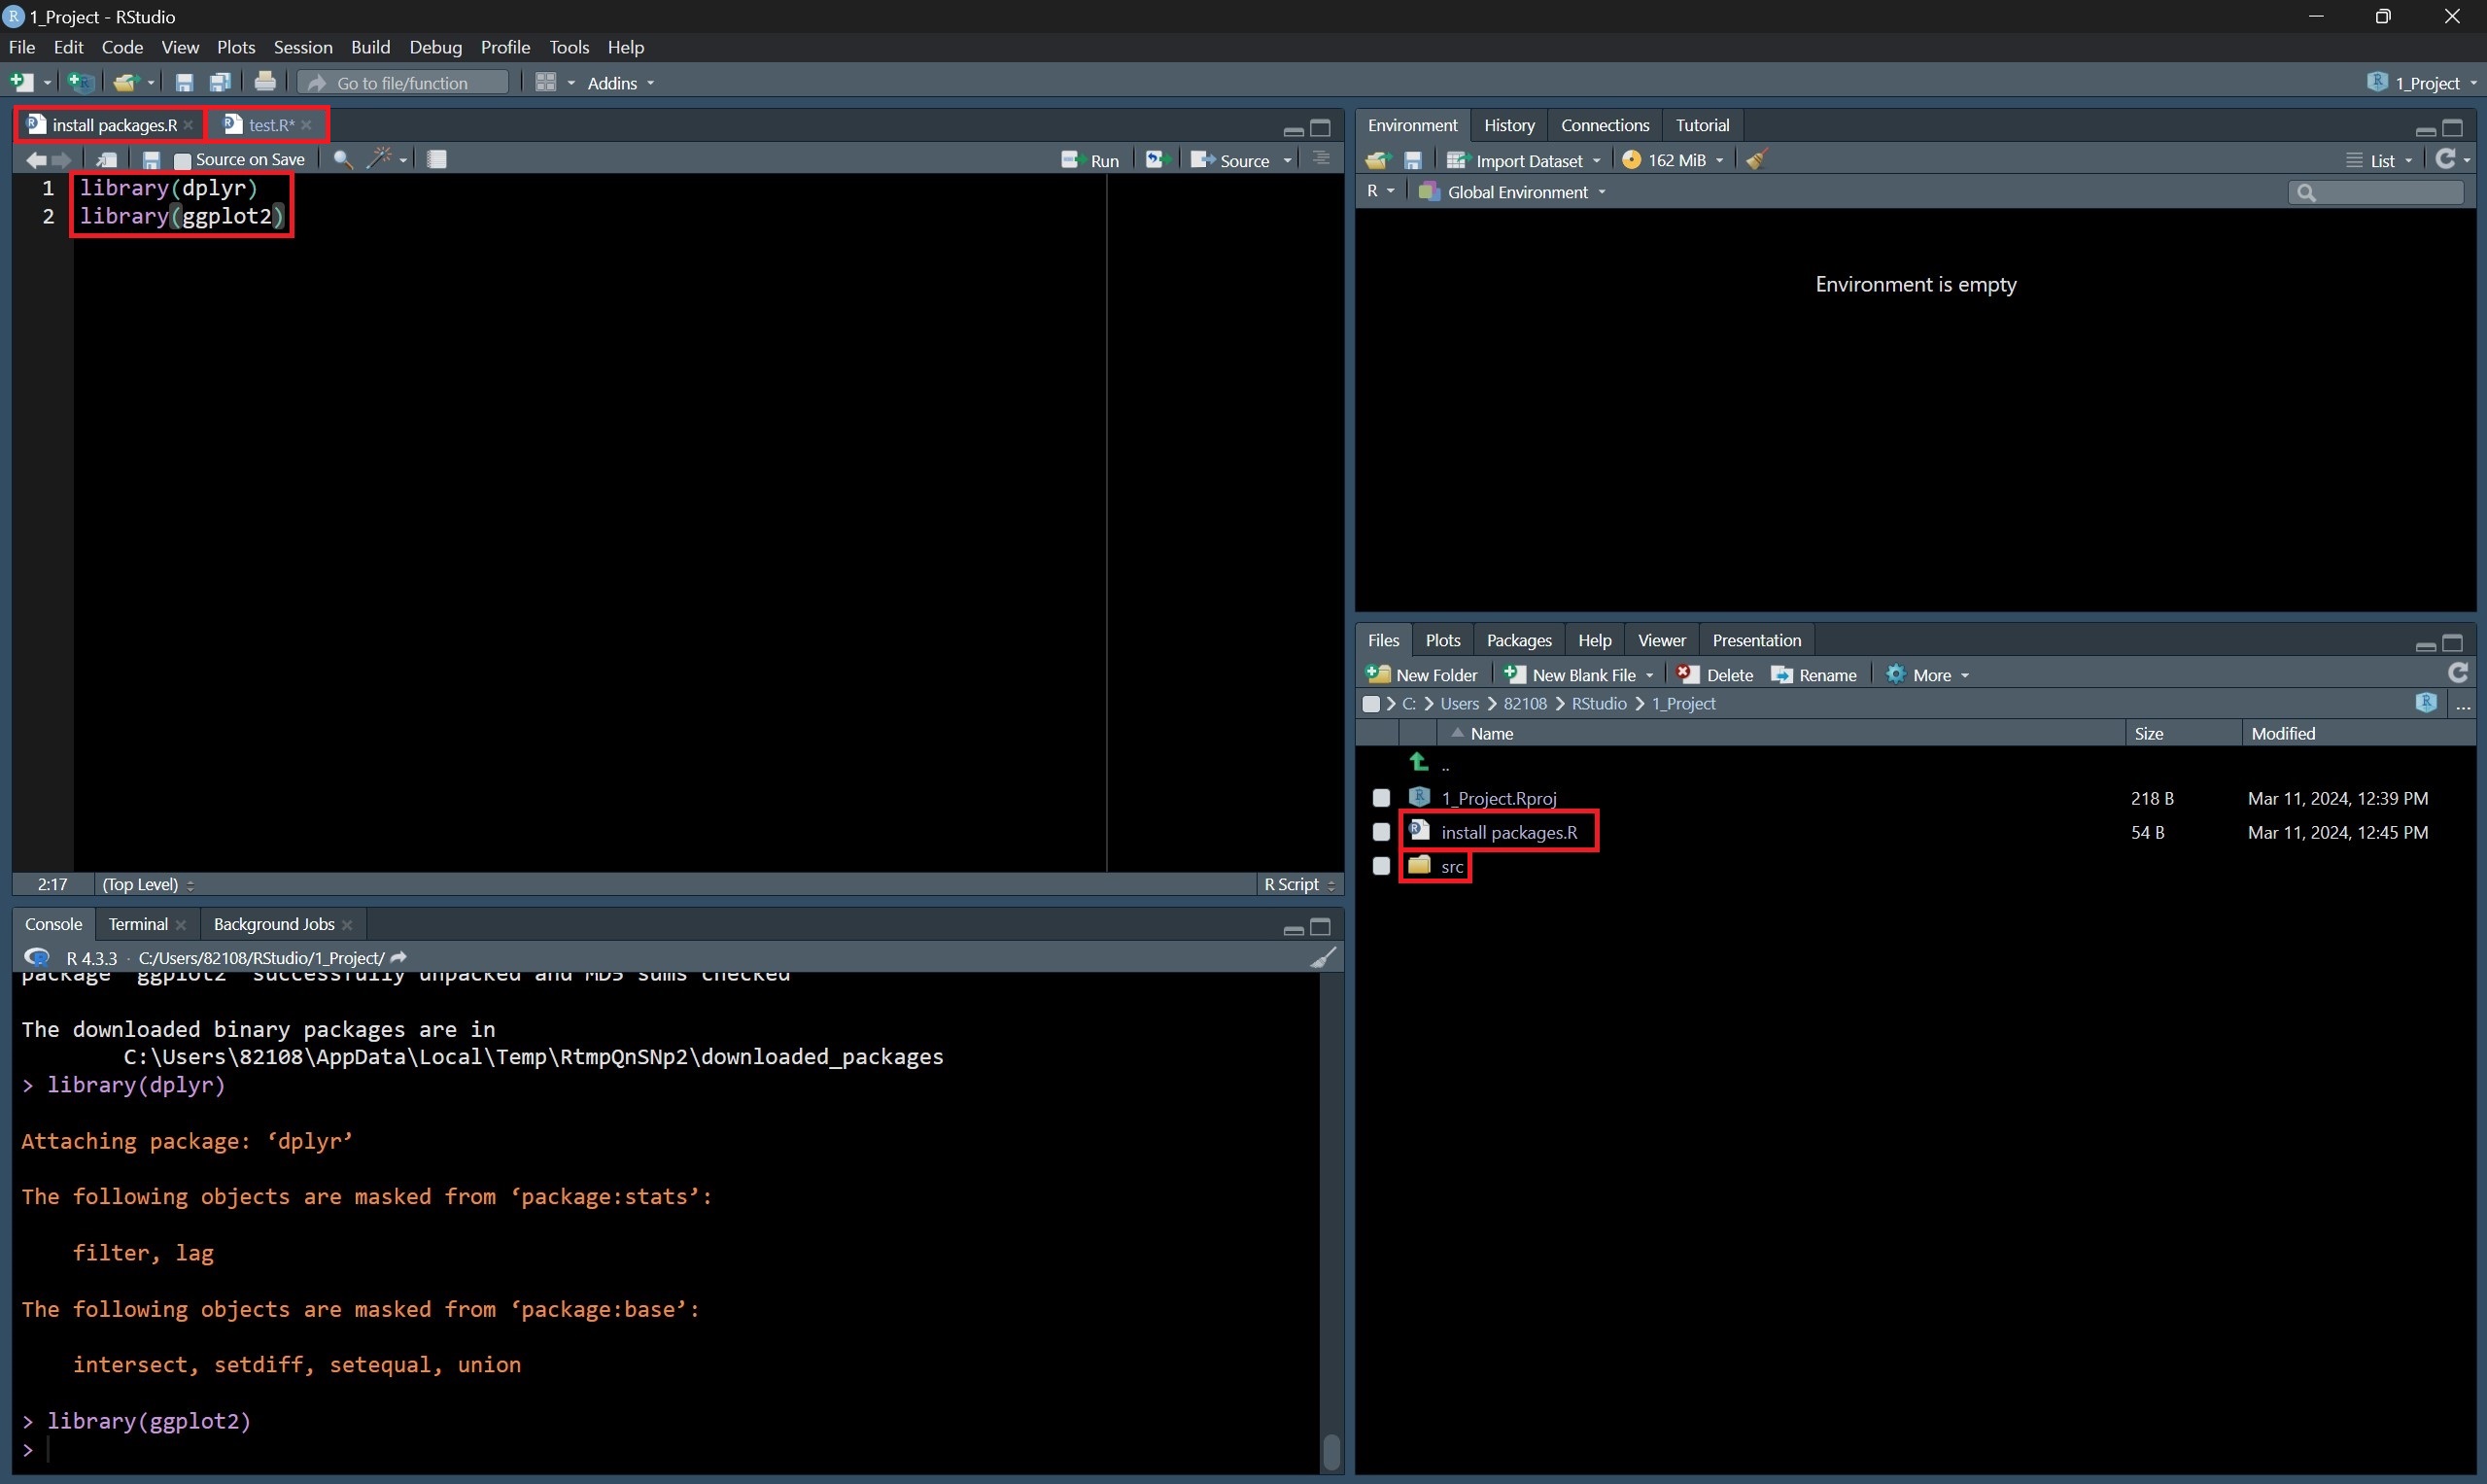Click the clear console broom icon
The height and width of the screenshot is (1484, 2487).
1323,958
